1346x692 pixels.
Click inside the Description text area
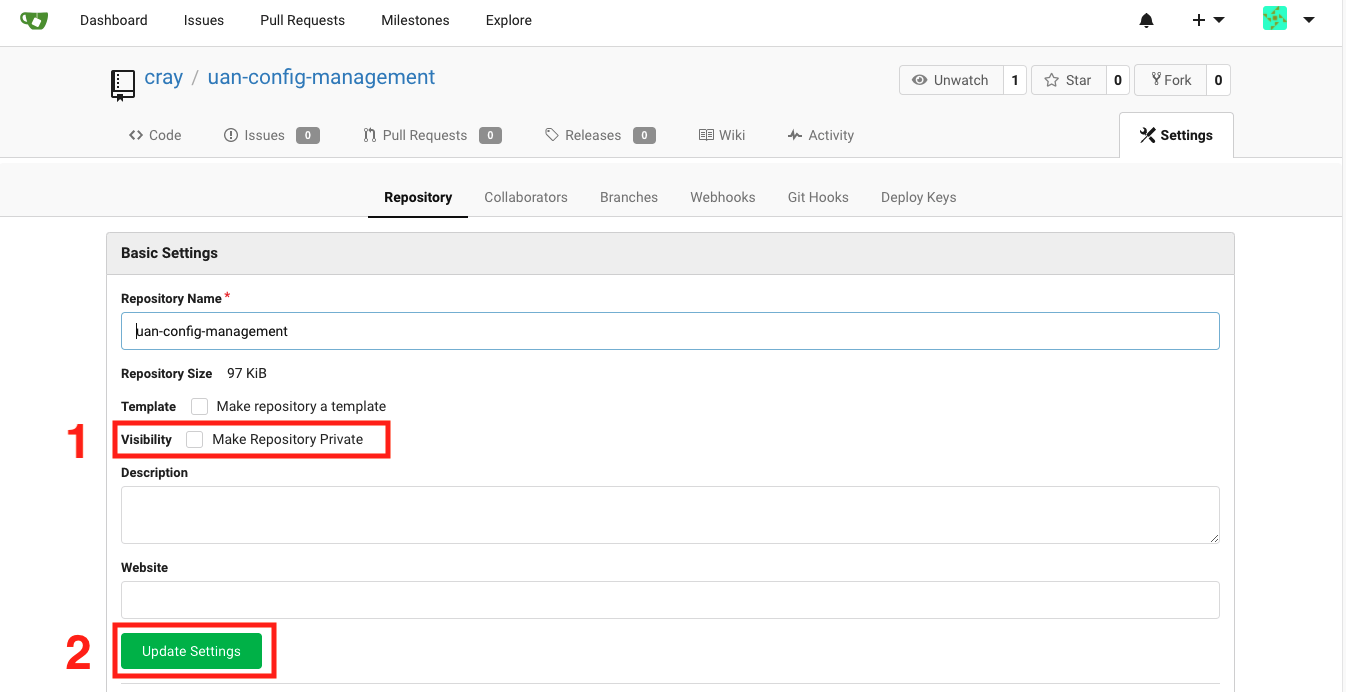(670, 513)
